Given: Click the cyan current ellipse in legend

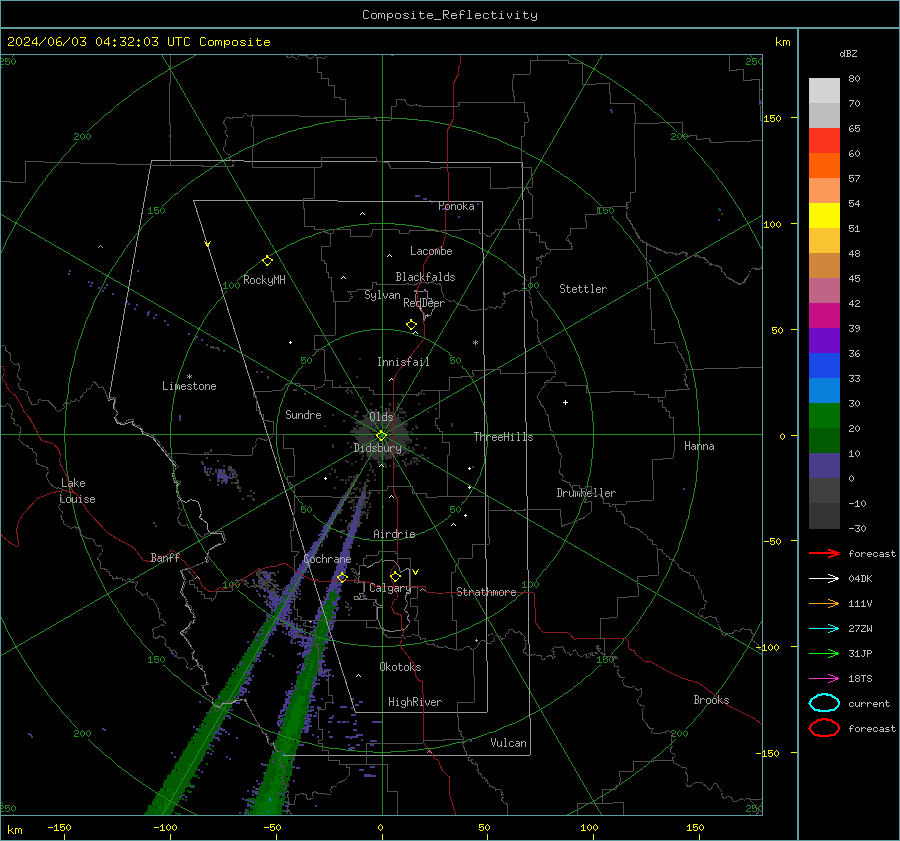Looking at the screenshot, I should 824,703.
